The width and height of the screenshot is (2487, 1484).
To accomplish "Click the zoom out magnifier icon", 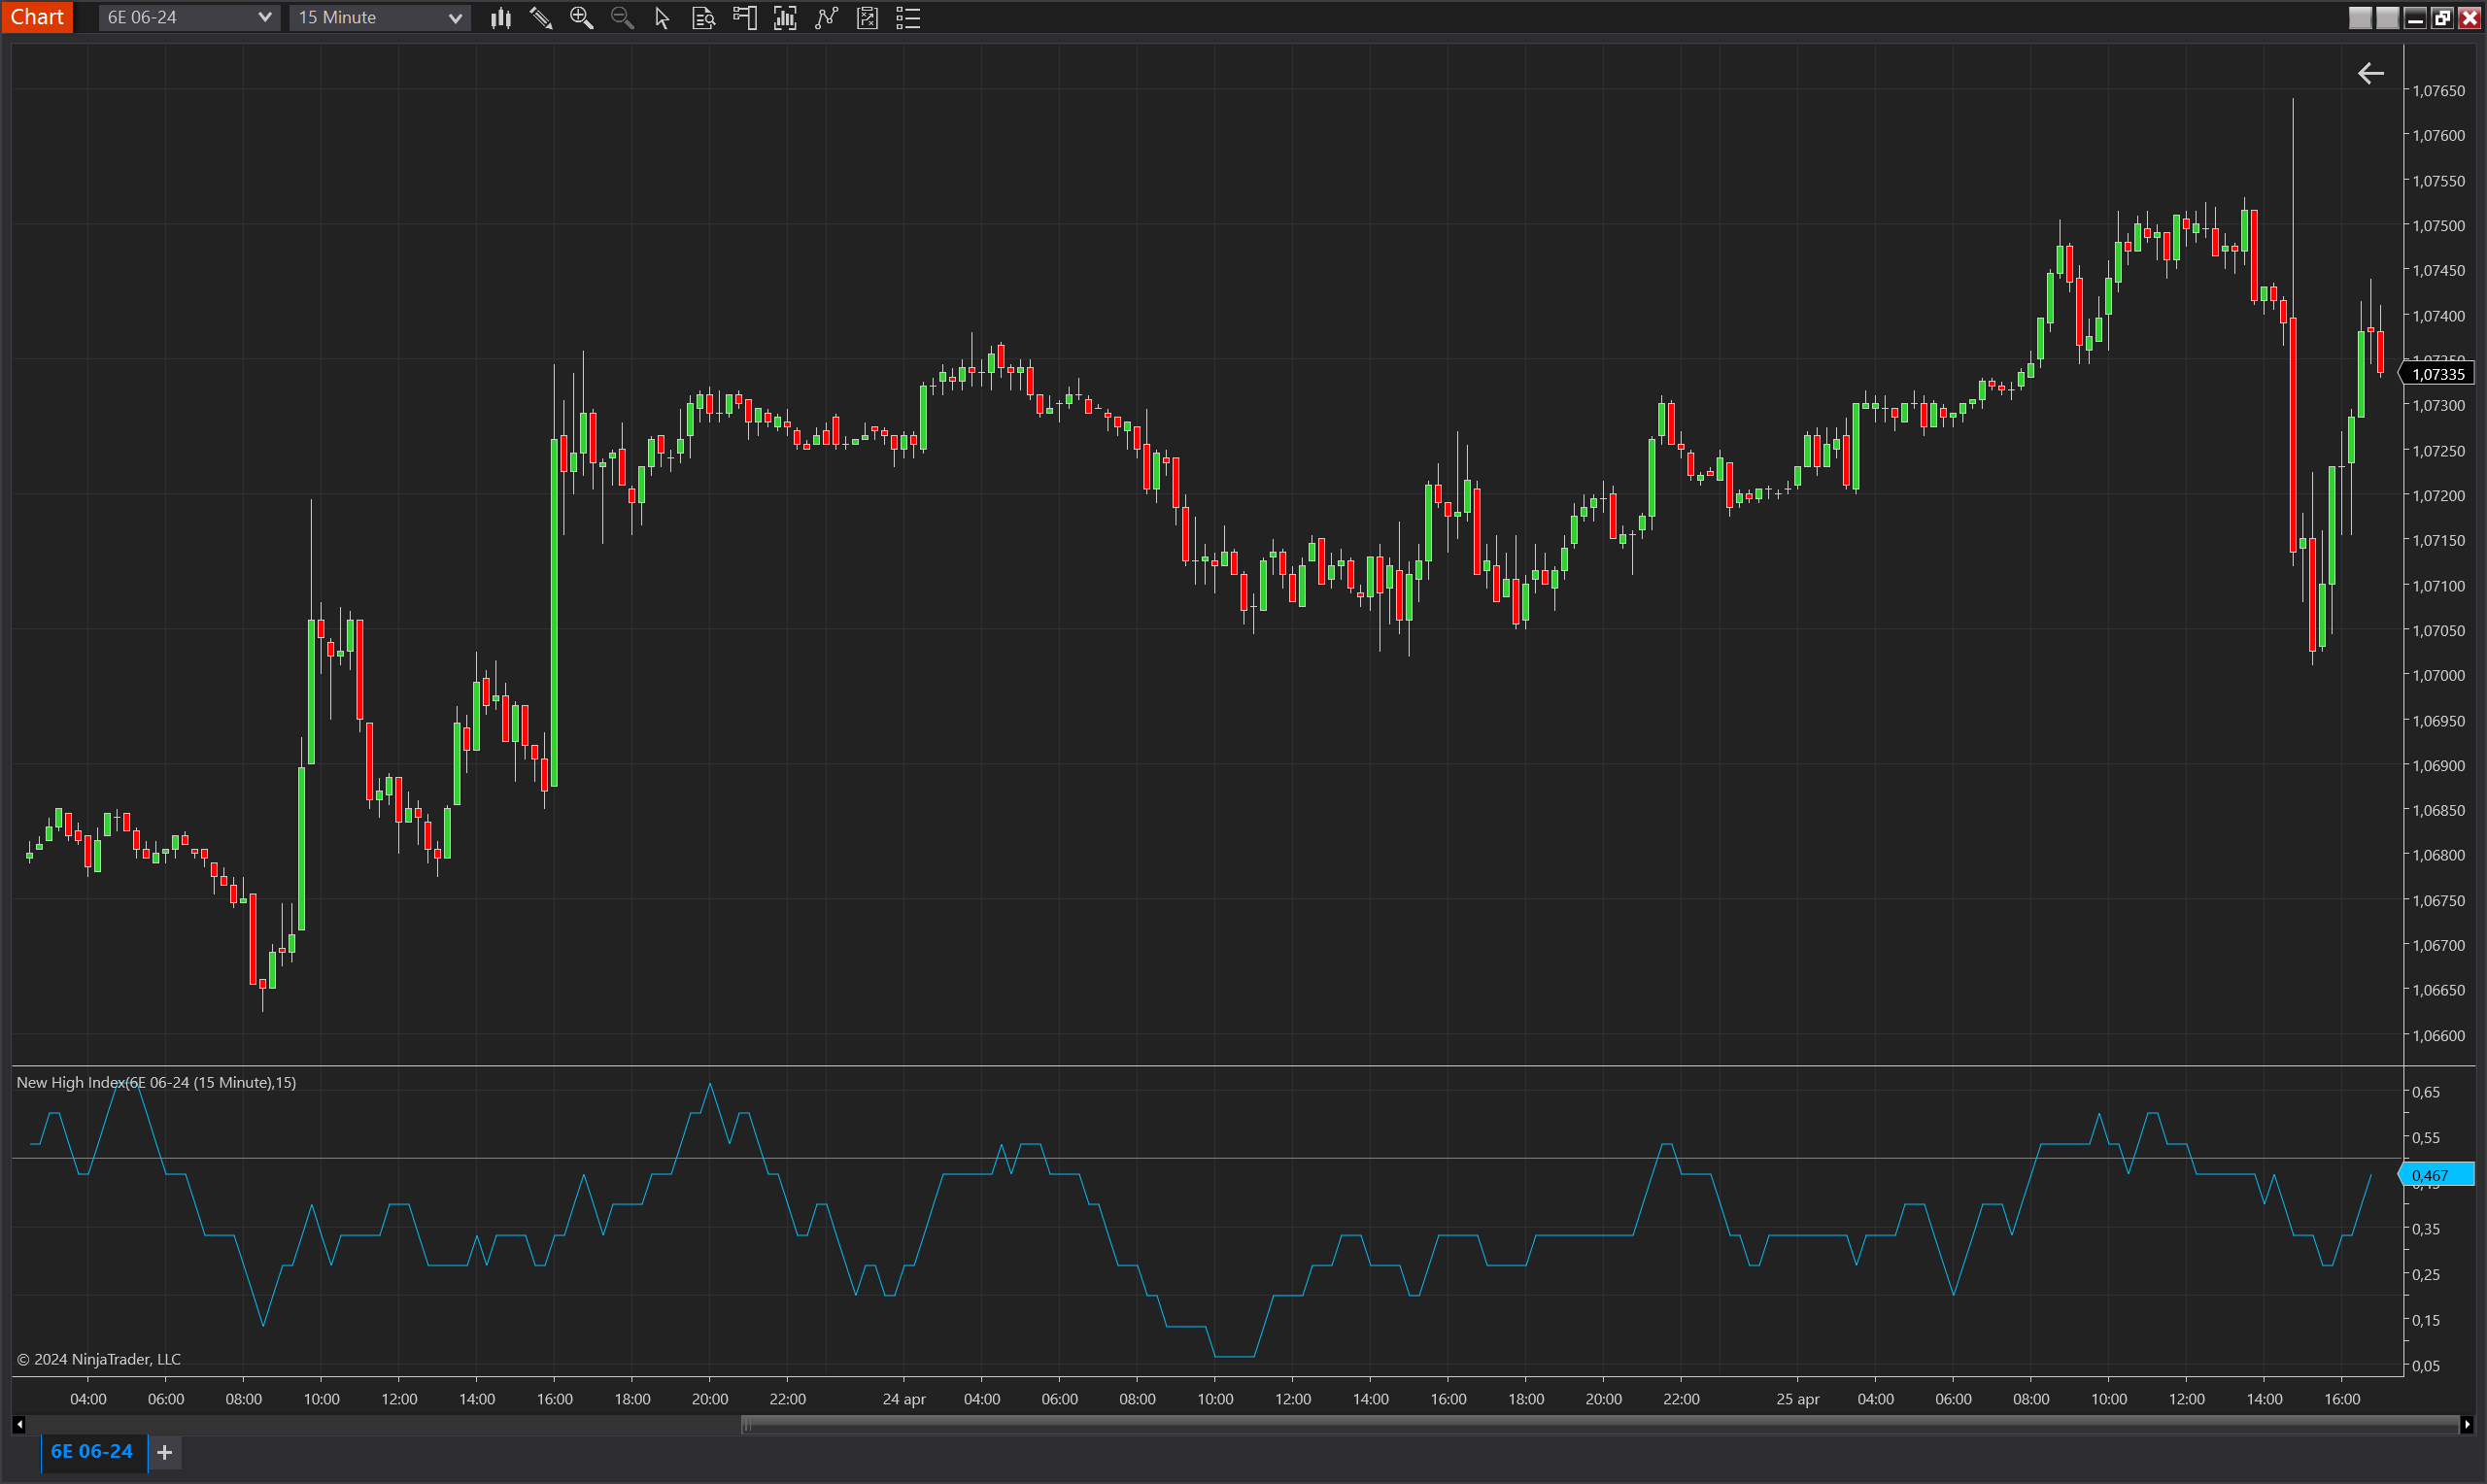I will [622, 17].
